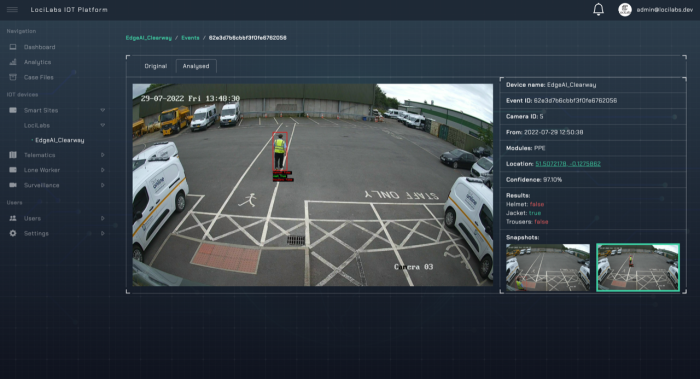The image size is (700, 379).
Task: Open Surveillance menu item
Action: (x=42, y=185)
